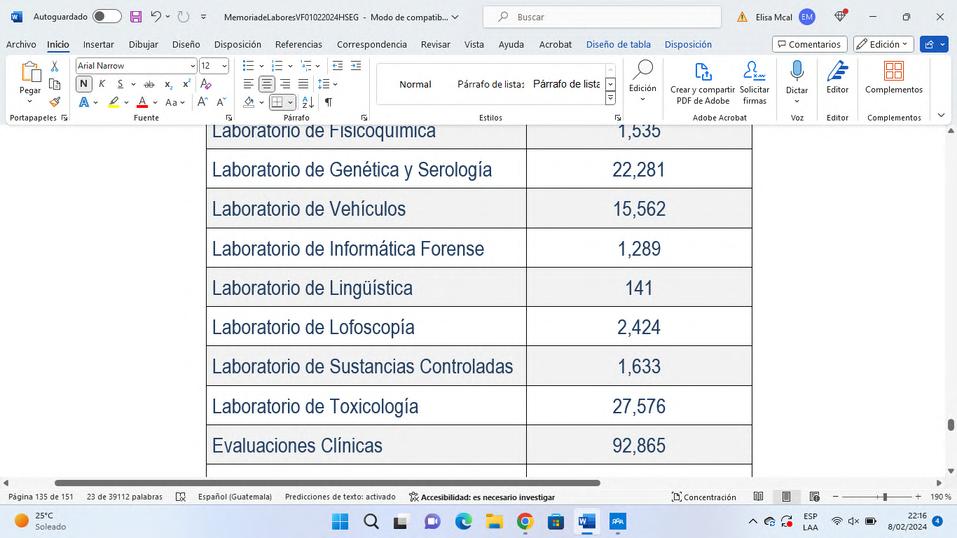
Task: Open the Editor proofing tool
Action: click(x=837, y=76)
